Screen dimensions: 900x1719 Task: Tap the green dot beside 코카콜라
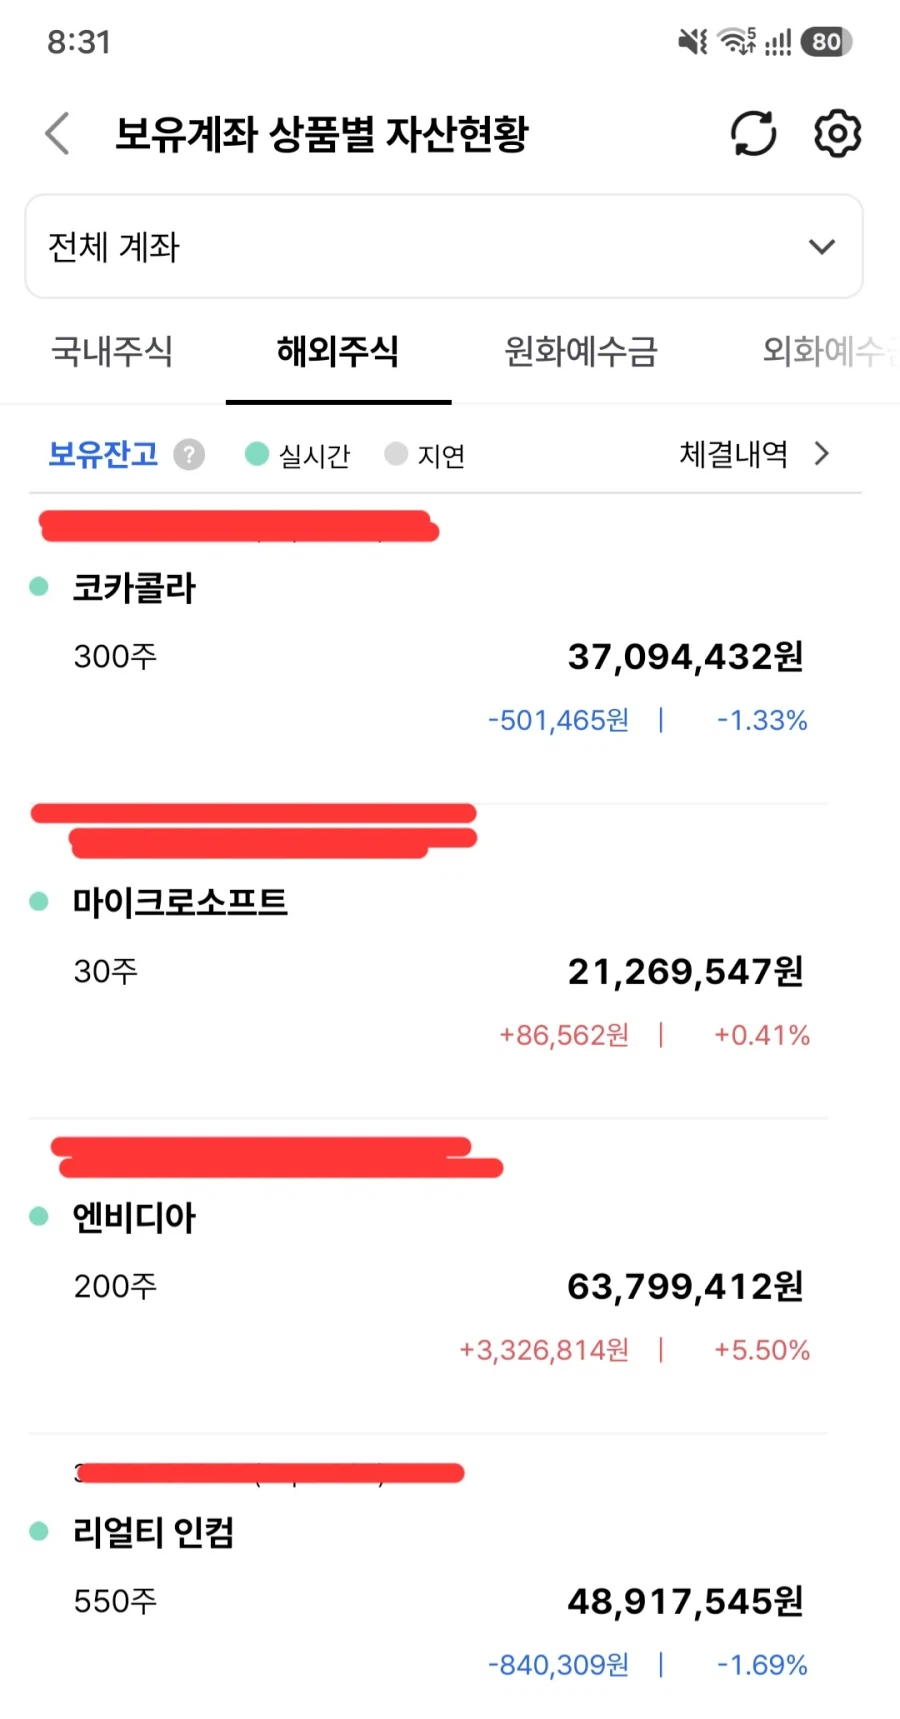(x=39, y=587)
